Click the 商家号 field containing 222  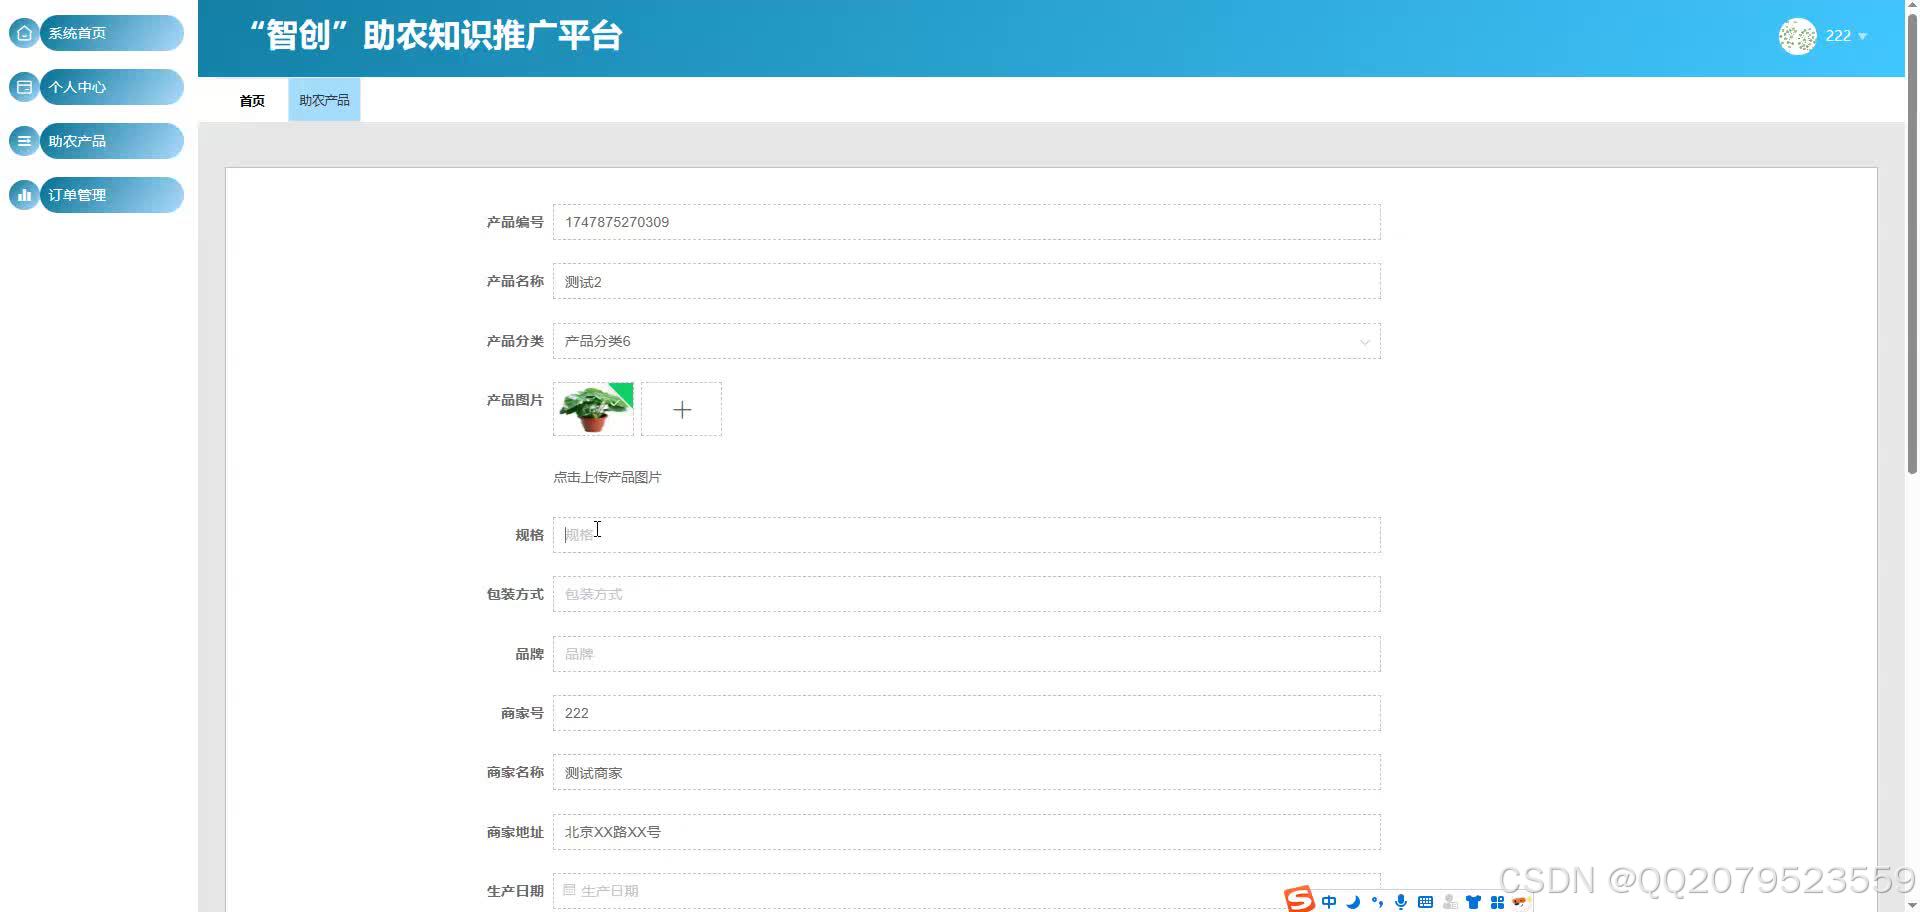[x=967, y=713]
